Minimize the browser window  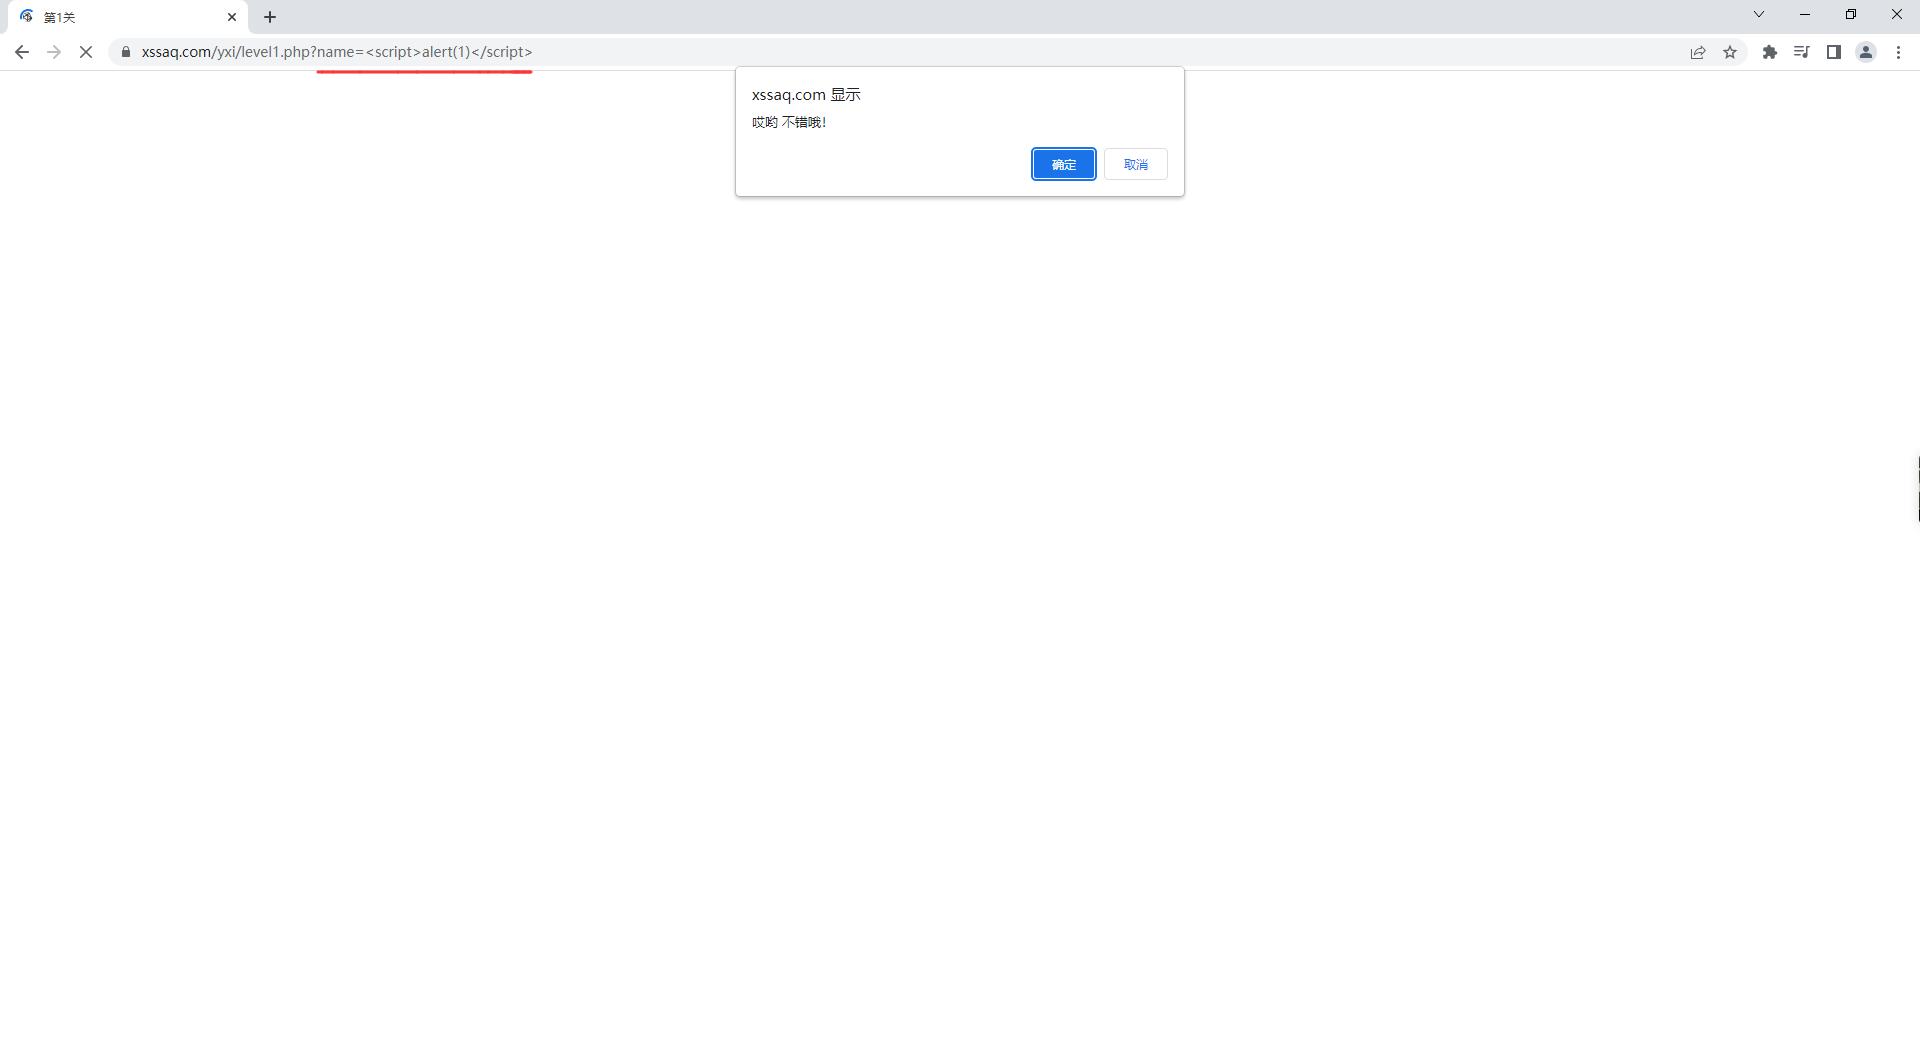pyautogui.click(x=1805, y=15)
